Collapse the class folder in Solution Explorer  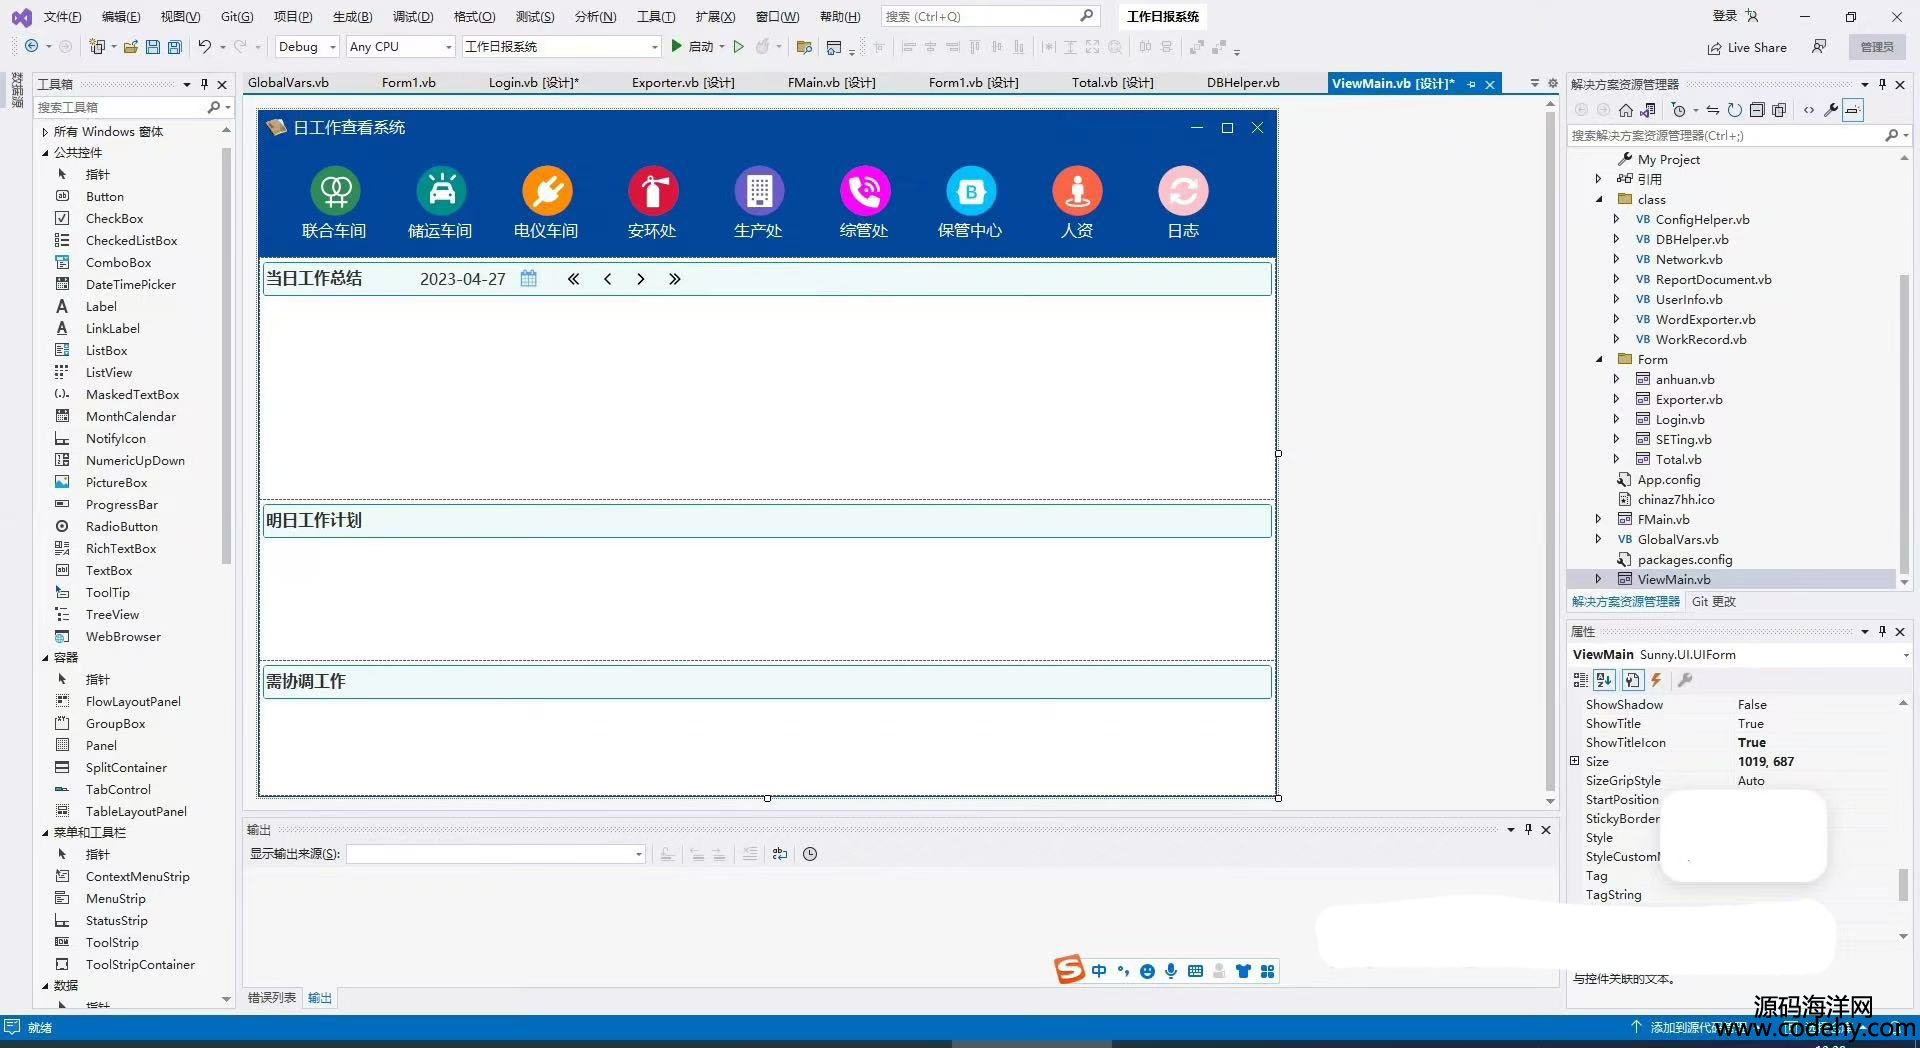point(1599,199)
